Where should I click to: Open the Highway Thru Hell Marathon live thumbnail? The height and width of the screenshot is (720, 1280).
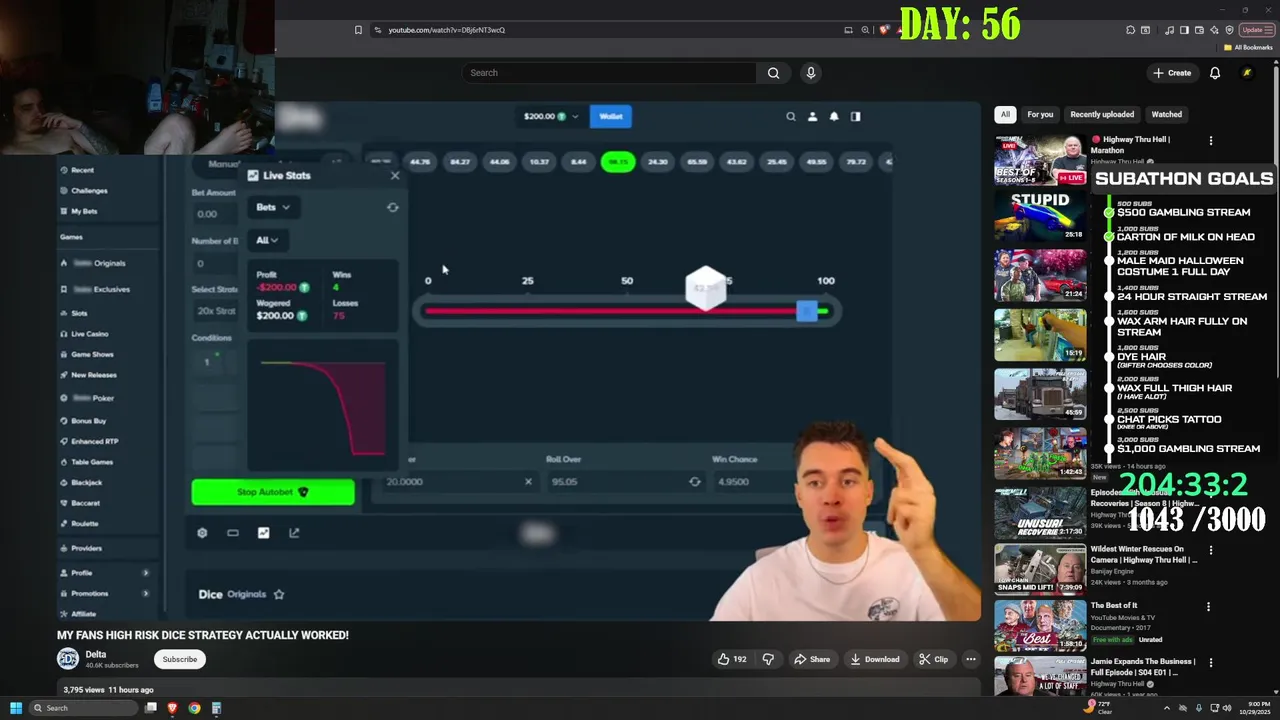pos(1040,160)
